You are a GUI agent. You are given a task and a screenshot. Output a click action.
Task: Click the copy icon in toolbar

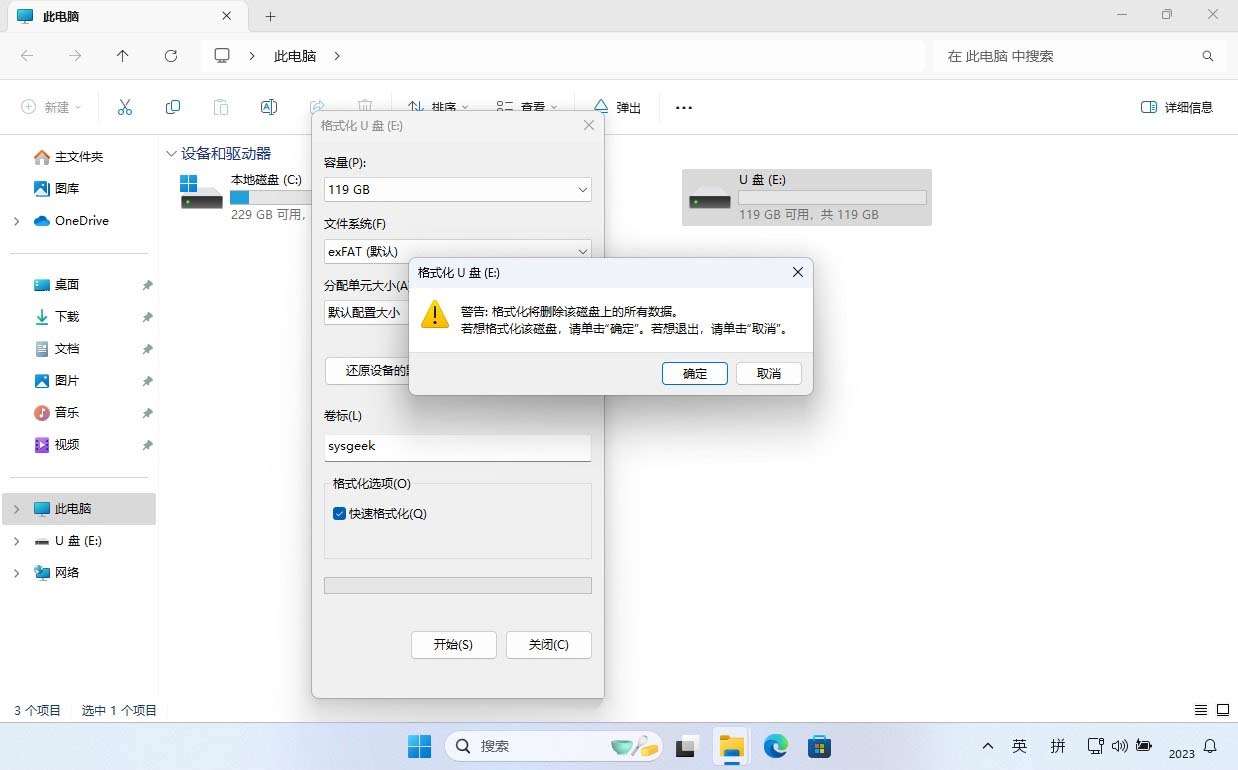coord(173,107)
